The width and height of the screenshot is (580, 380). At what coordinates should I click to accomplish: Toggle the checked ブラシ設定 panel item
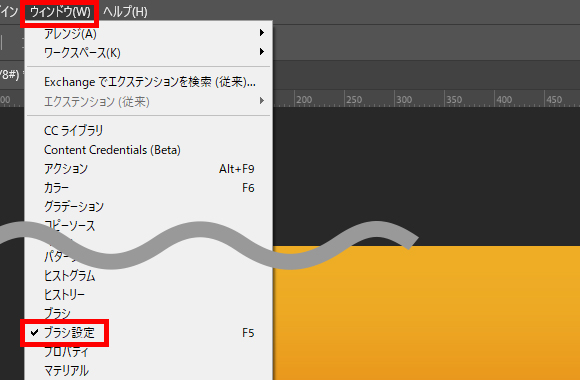click(149, 333)
